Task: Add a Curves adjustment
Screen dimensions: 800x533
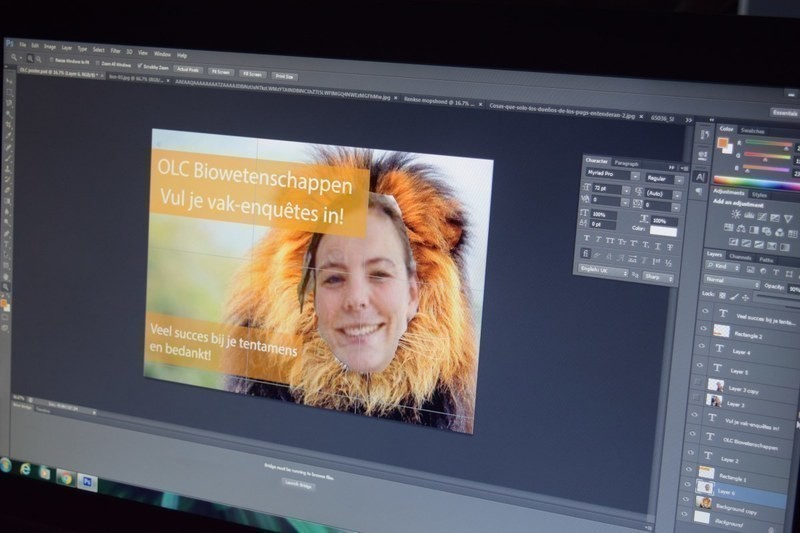Action: pos(762,217)
